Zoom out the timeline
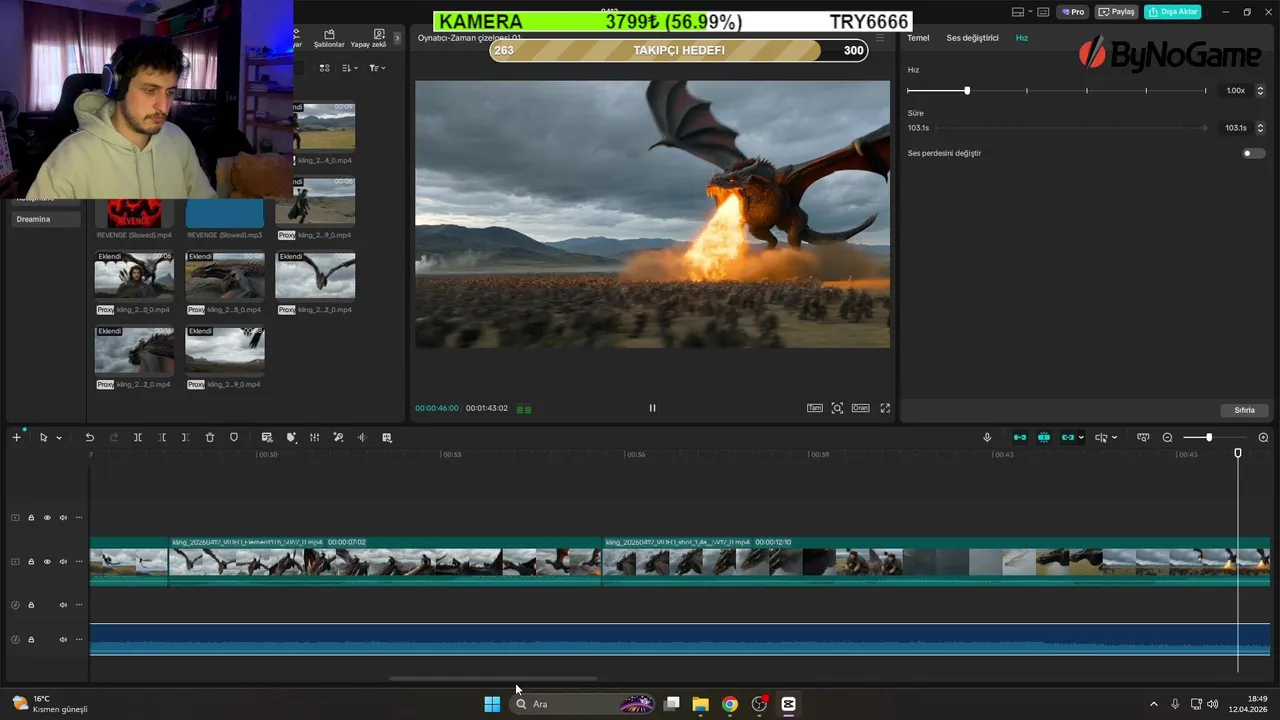This screenshot has height=720, width=1280. pos(1167,437)
